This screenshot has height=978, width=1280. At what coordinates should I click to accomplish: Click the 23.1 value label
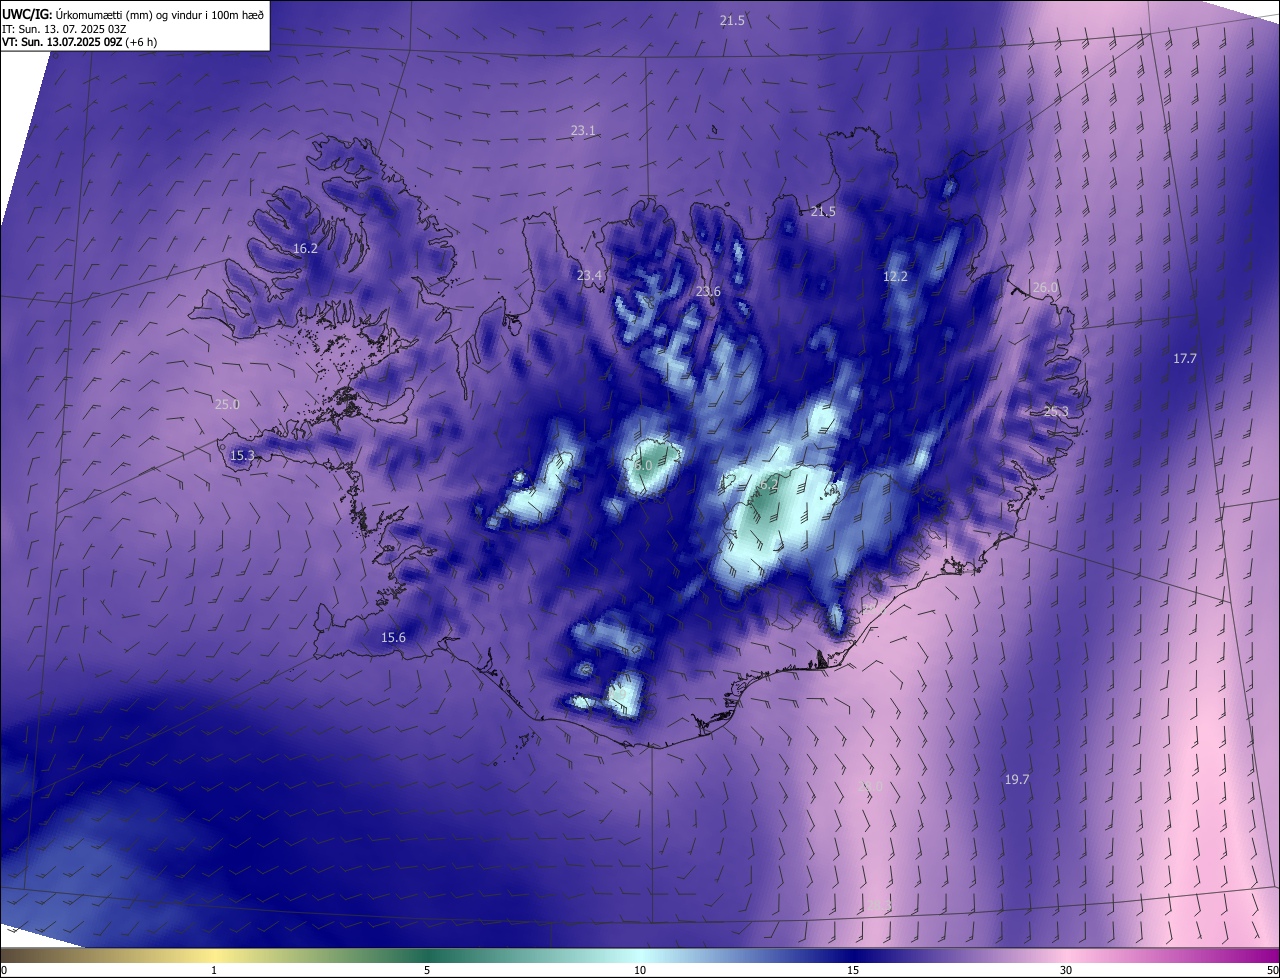[x=583, y=131]
